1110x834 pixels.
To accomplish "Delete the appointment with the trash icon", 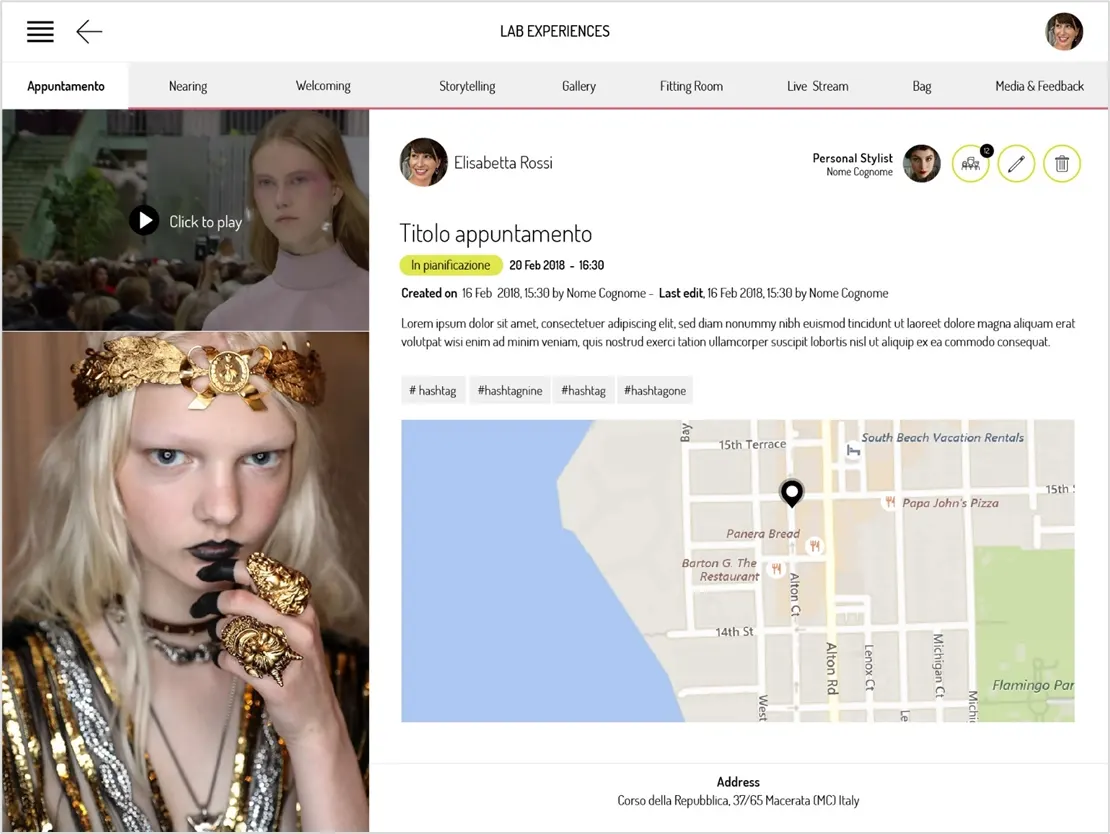I will point(1062,164).
